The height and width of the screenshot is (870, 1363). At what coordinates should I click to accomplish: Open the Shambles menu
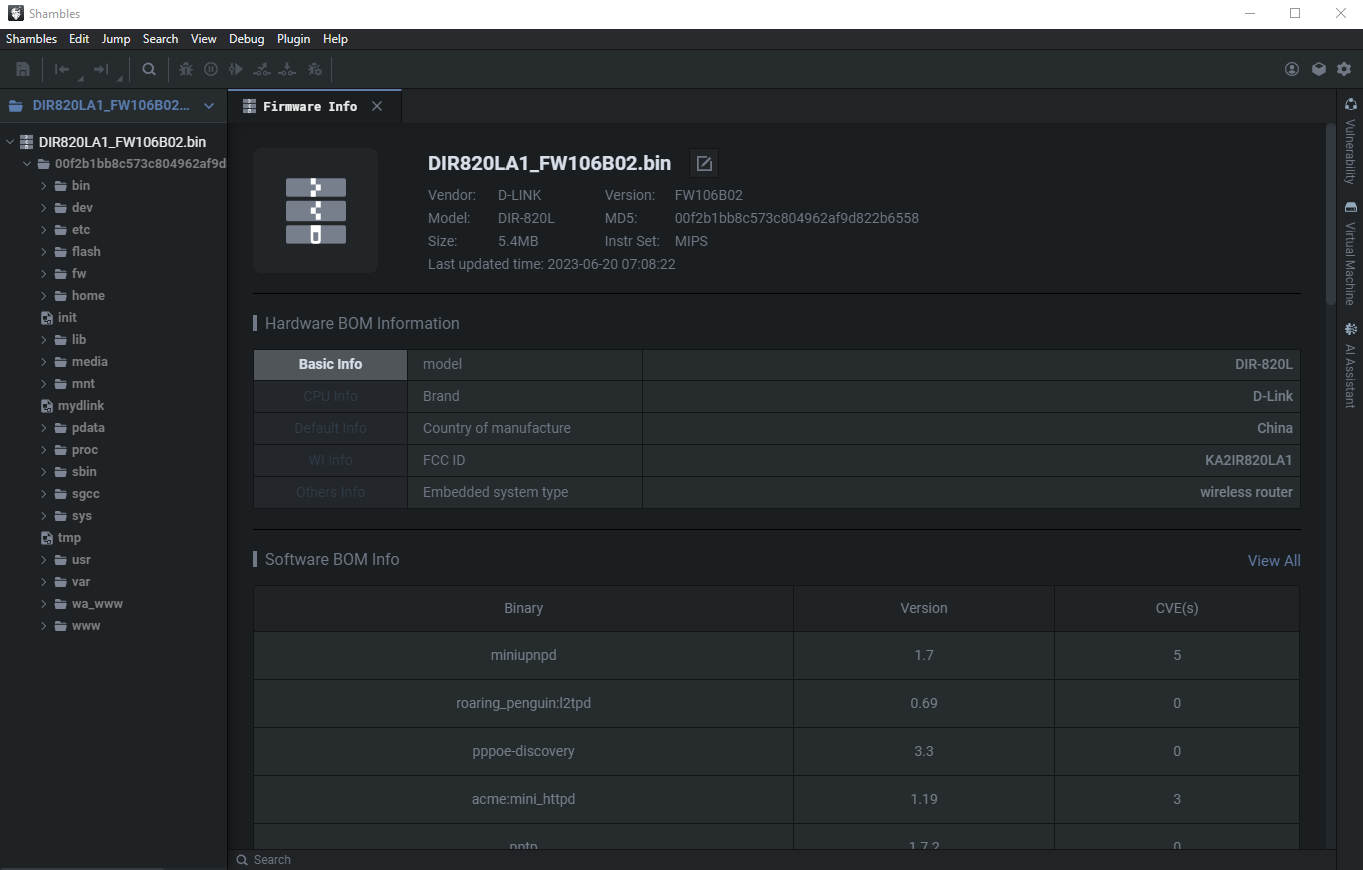[31, 39]
